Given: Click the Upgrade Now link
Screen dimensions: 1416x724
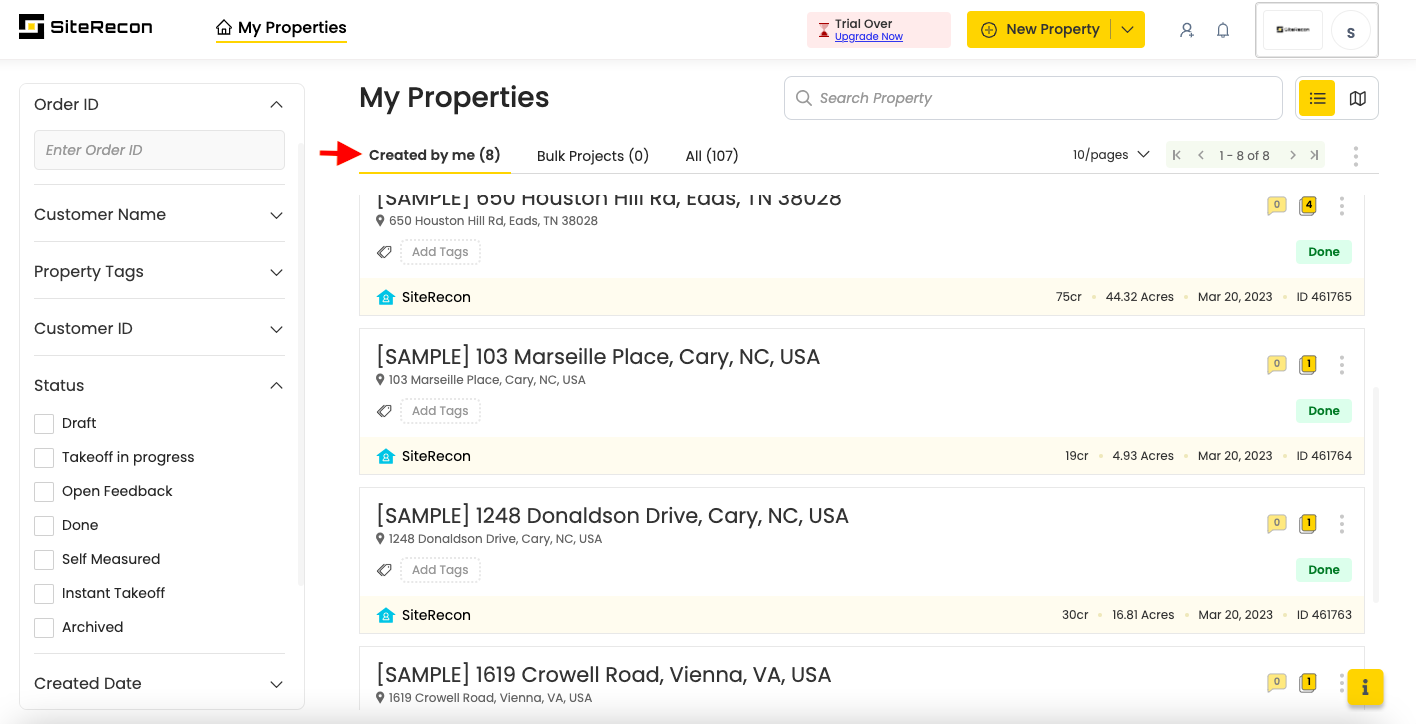Looking at the screenshot, I should click(868, 37).
